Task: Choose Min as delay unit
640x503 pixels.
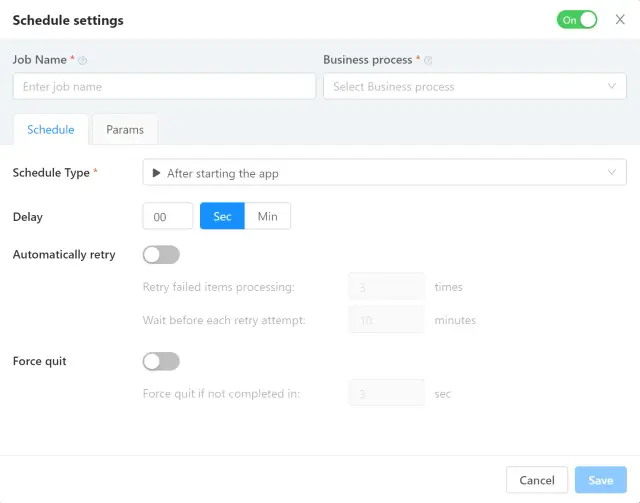Action: click(x=267, y=217)
